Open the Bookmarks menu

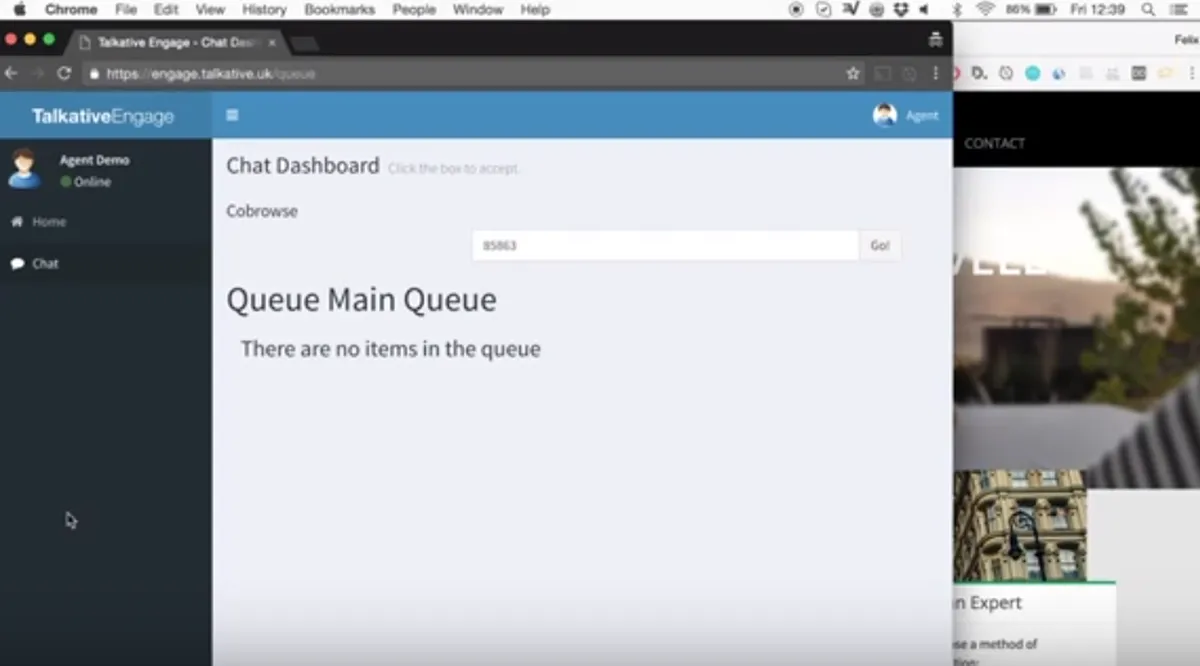[x=340, y=9]
